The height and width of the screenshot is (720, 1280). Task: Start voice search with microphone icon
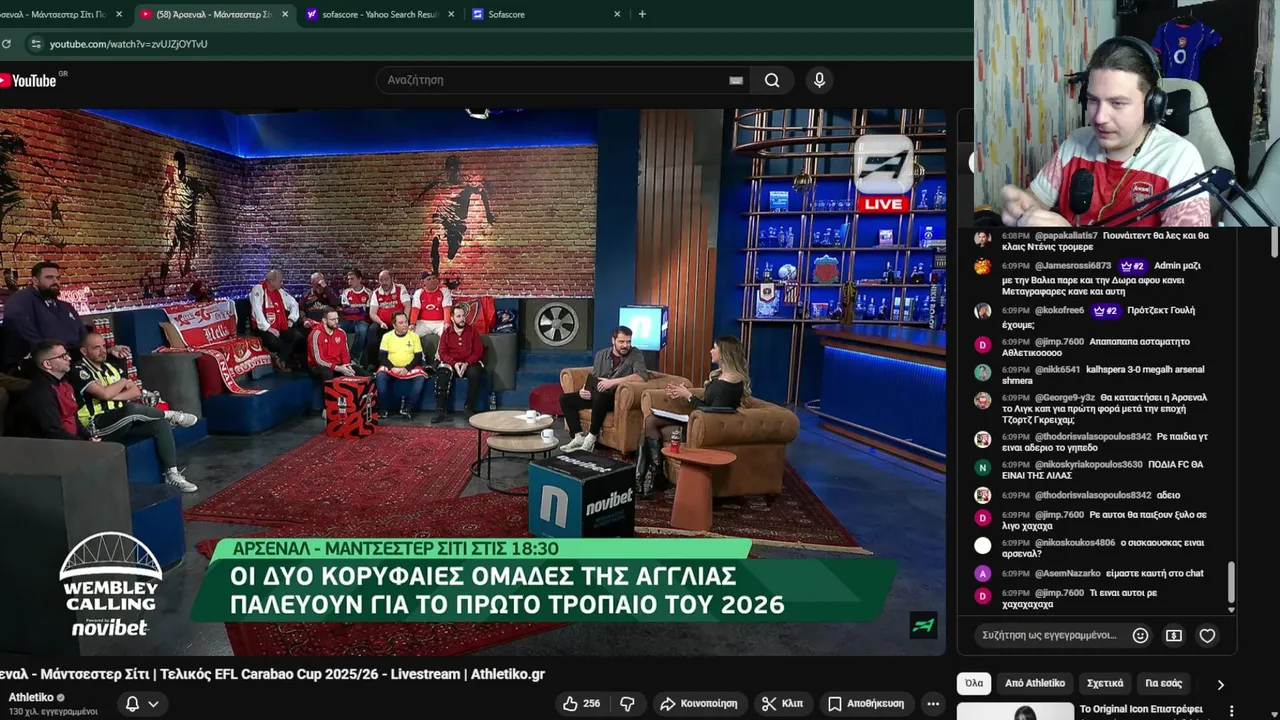(819, 80)
